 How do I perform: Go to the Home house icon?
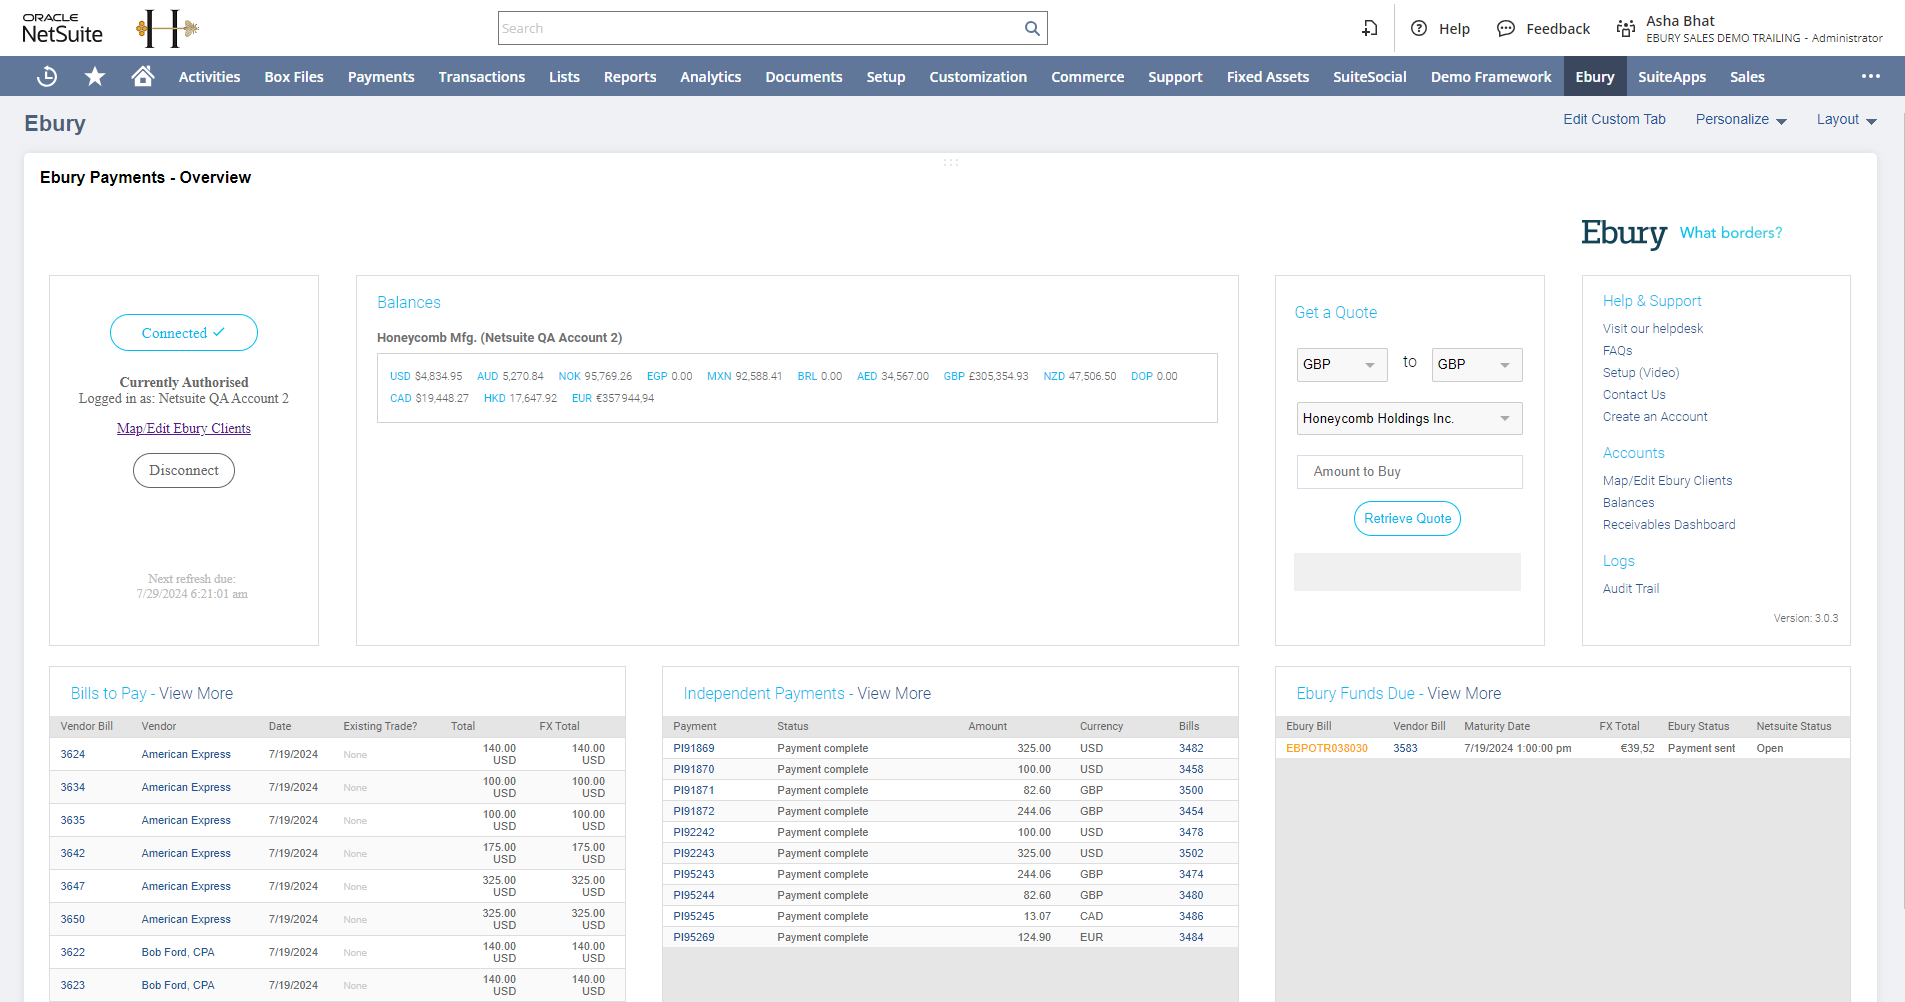click(x=143, y=77)
